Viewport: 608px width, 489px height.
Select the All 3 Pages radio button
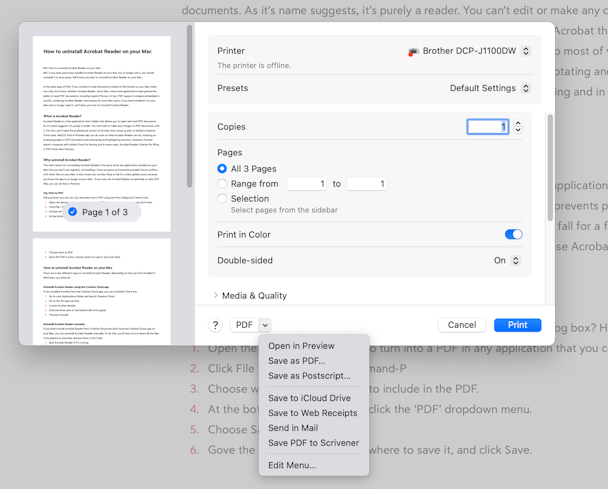tap(222, 169)
